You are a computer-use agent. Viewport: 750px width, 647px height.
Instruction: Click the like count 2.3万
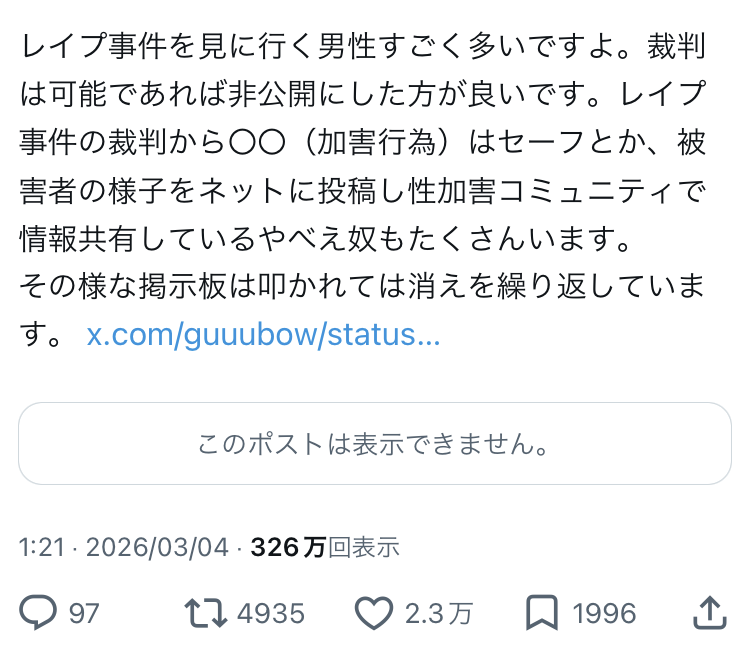point(439,613)
